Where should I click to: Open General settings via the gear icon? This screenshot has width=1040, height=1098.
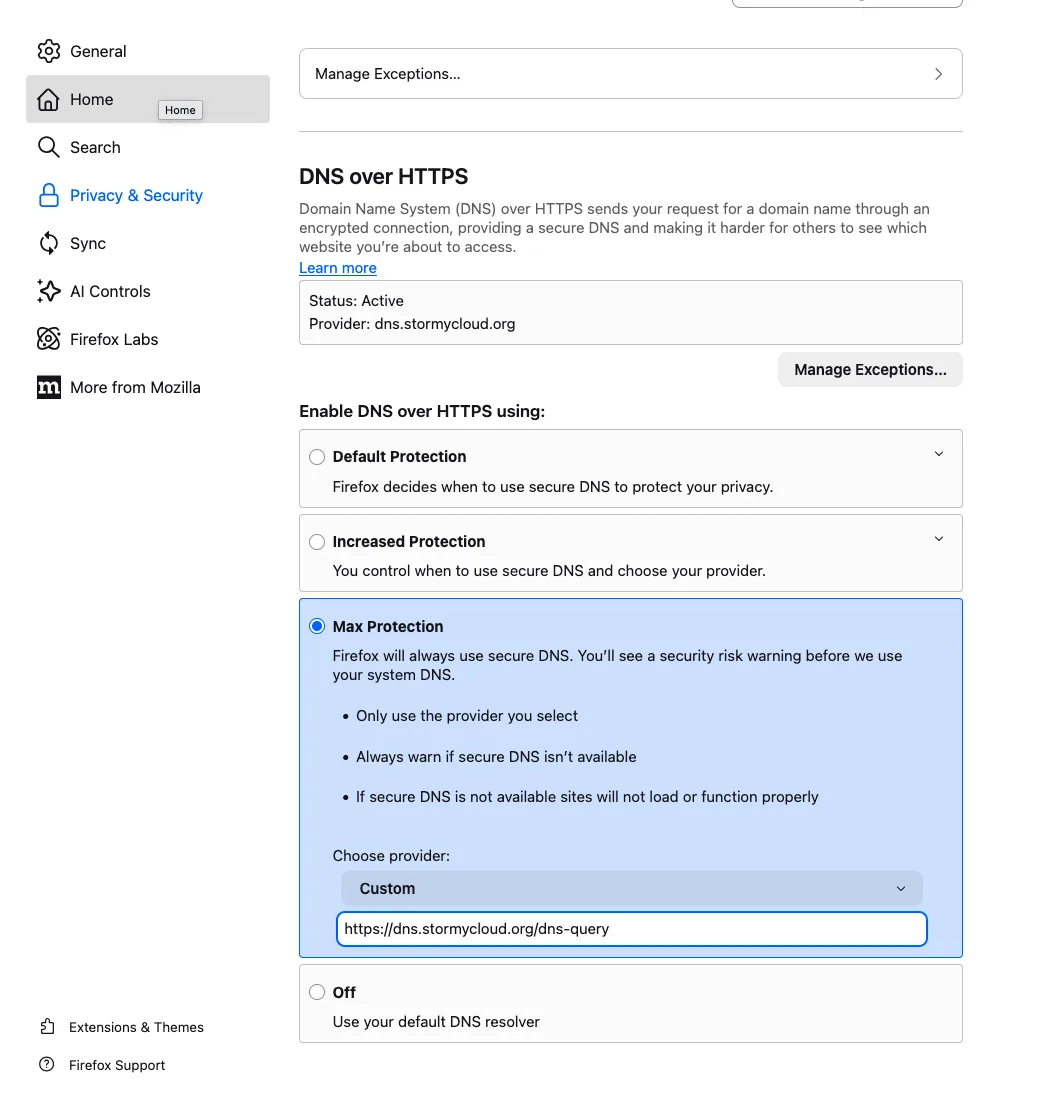[48, 51]
